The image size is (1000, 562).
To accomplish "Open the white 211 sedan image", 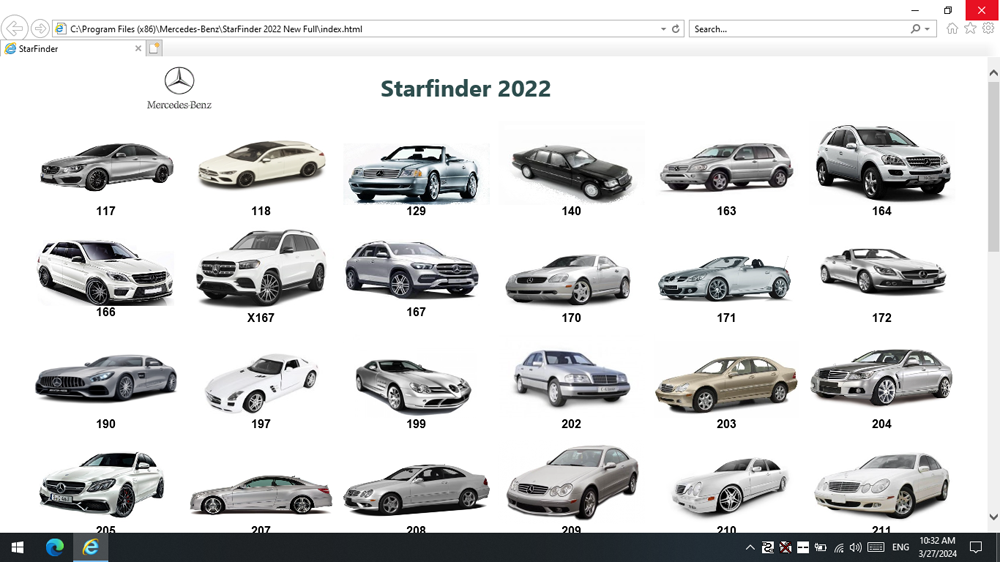I will point(882,485).
